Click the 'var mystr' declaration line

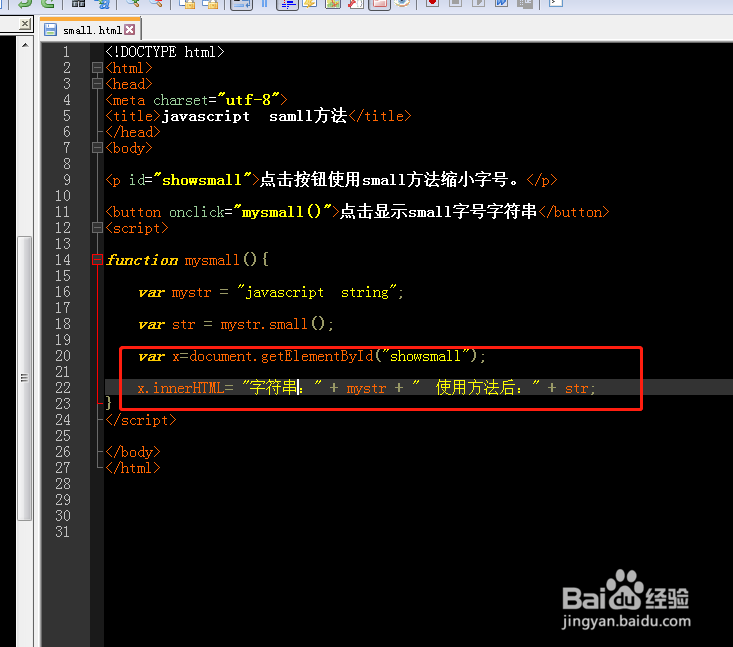point(271,292)
